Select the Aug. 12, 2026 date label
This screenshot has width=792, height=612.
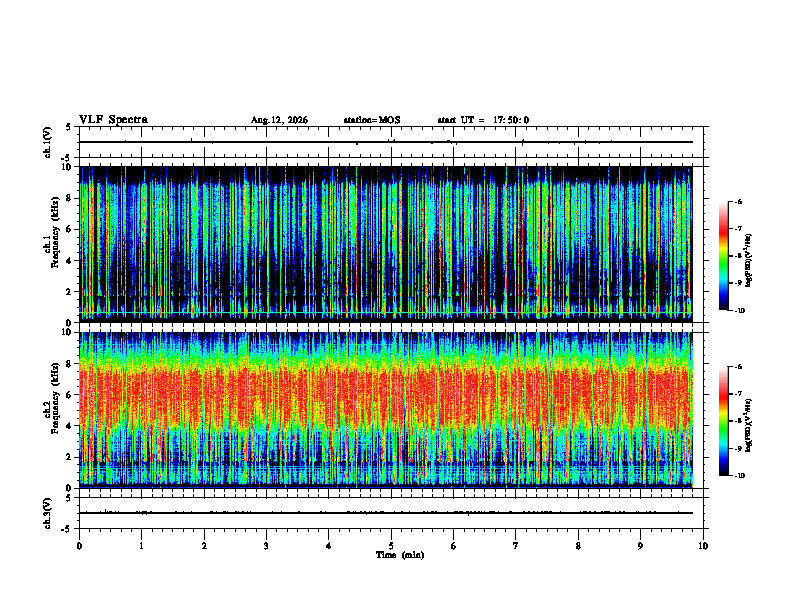coord(279,120)
